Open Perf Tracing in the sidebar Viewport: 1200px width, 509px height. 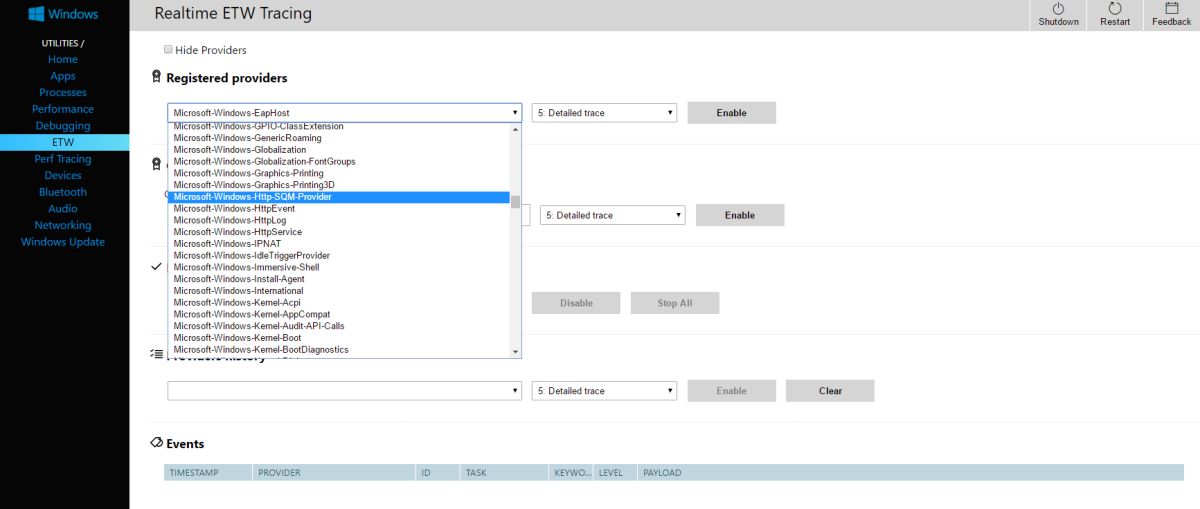click(63, 159)
